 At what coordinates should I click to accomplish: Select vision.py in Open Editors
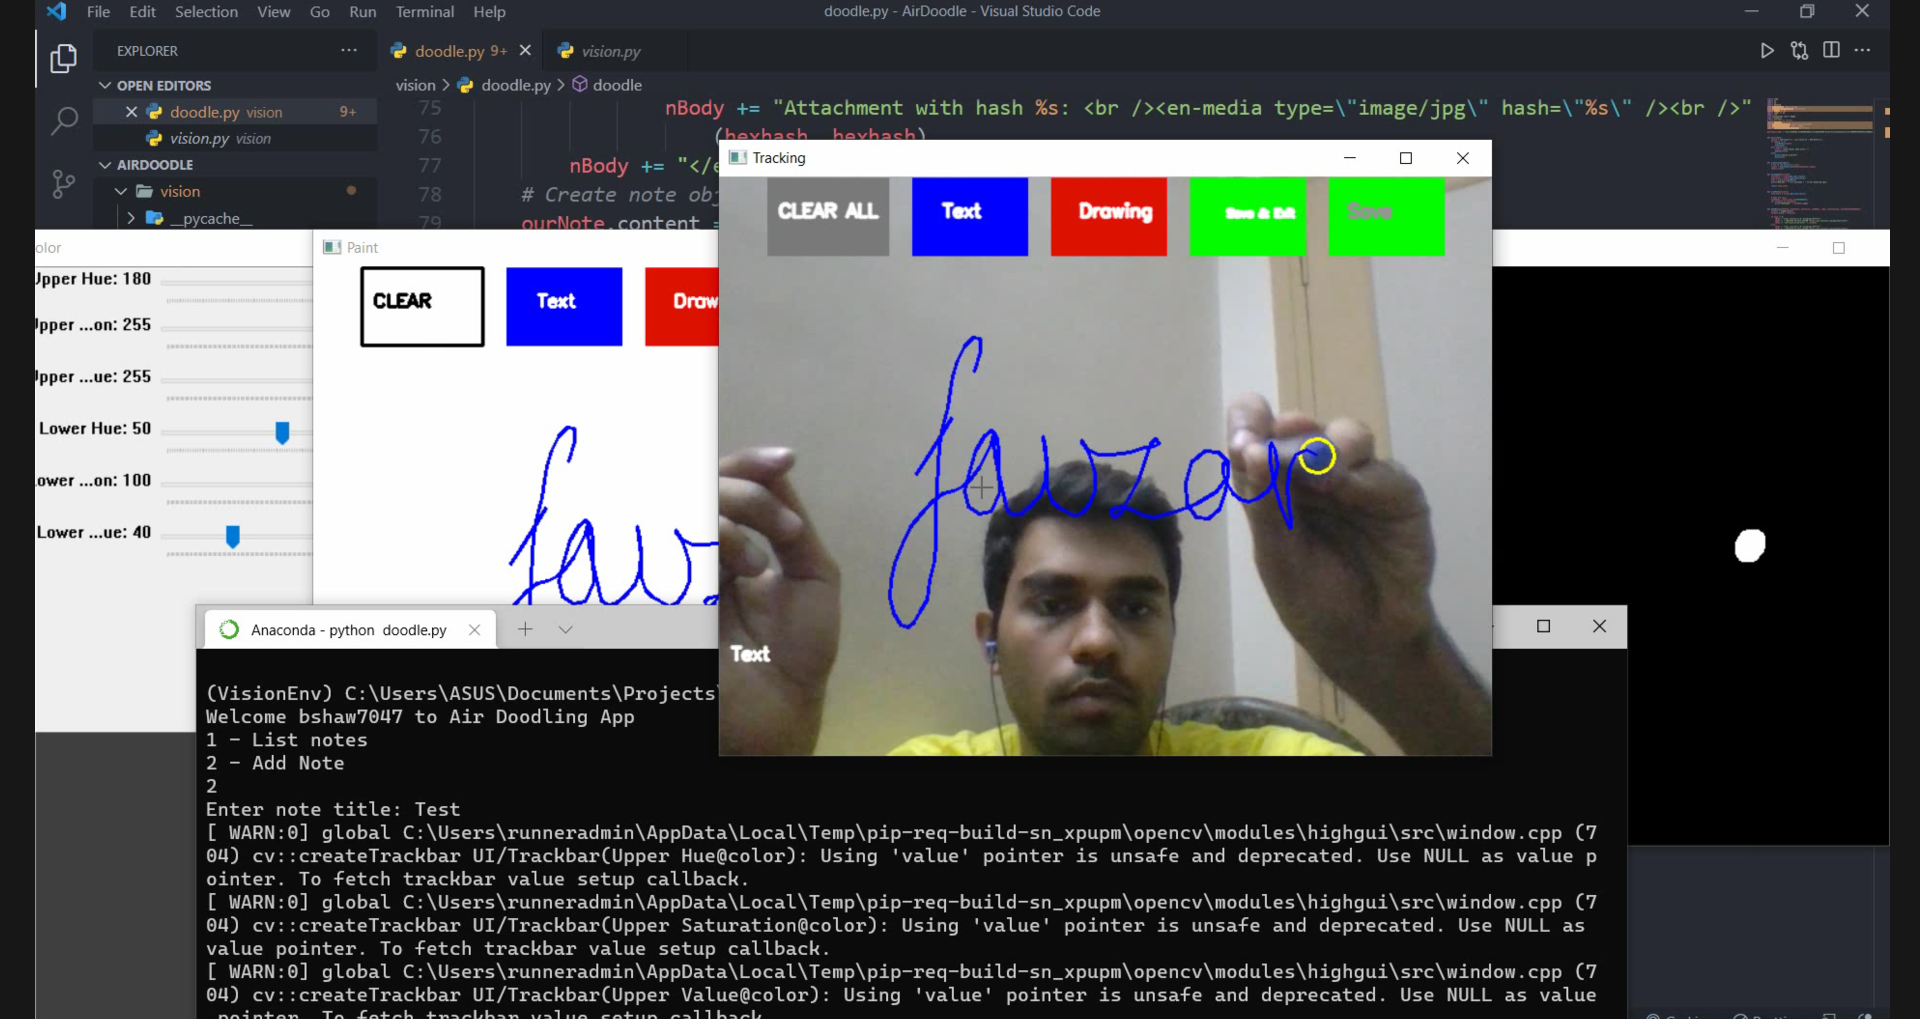point(235,138)
